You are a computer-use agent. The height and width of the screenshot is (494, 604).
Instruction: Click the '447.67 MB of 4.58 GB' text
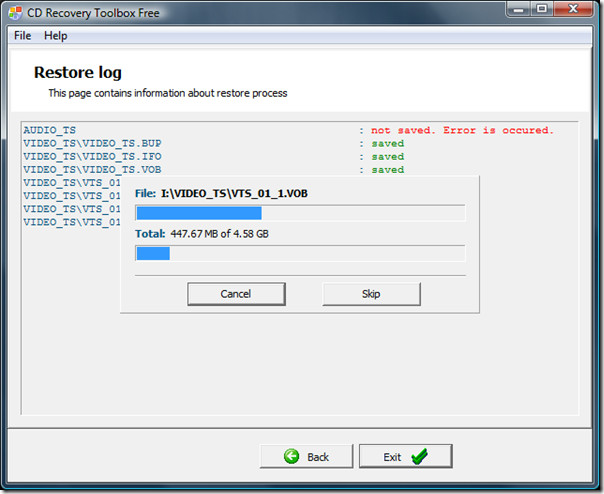click(220, 234)
